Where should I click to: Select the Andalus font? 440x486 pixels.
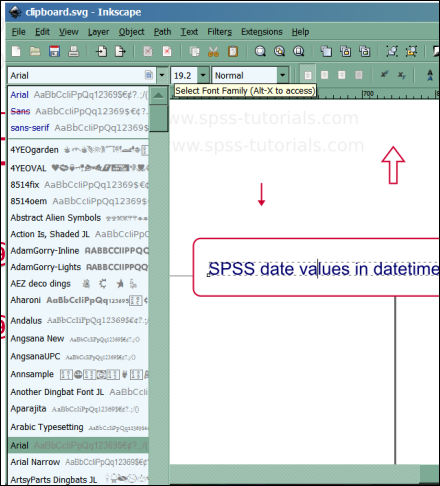coord(78,321)
